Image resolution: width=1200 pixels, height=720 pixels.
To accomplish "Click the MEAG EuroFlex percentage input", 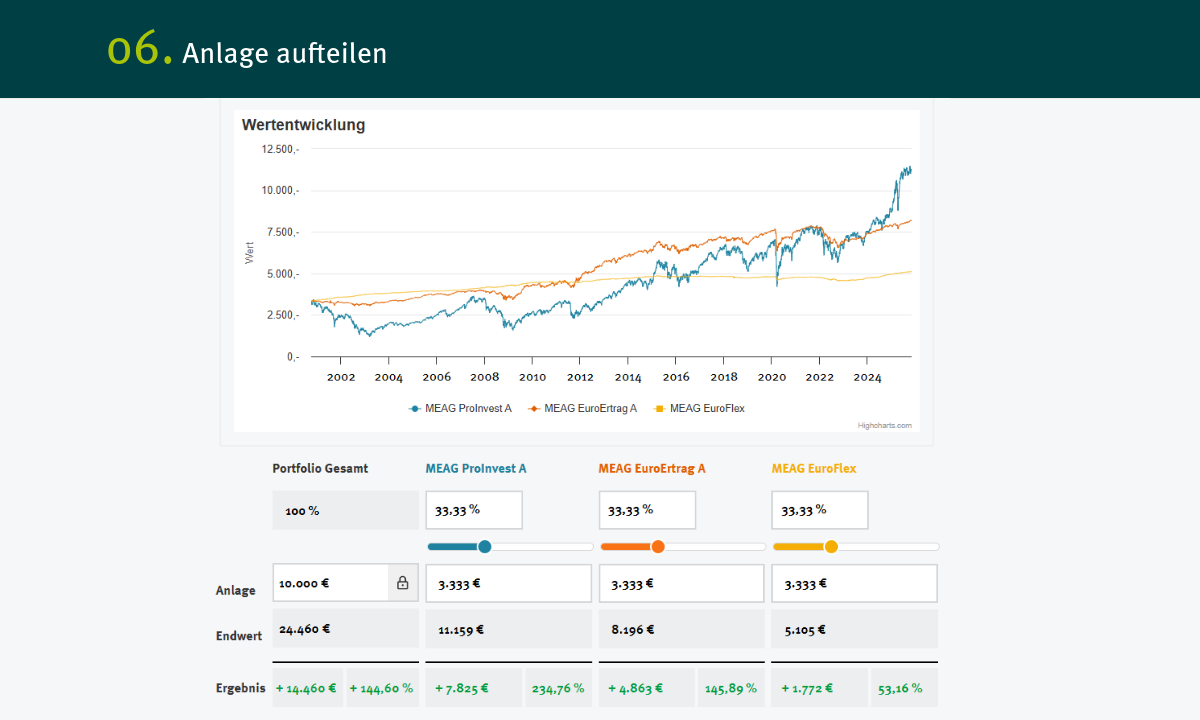I will click(820, 510).
